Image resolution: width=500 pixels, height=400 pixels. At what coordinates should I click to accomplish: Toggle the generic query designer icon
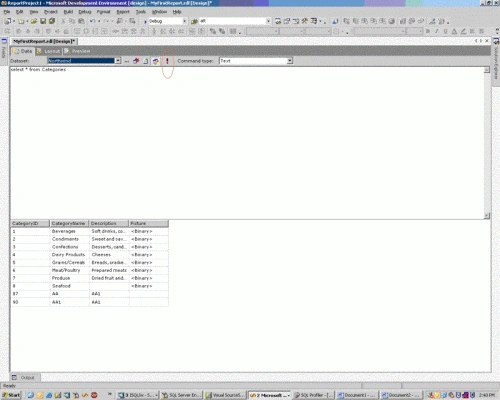[155, 61]
